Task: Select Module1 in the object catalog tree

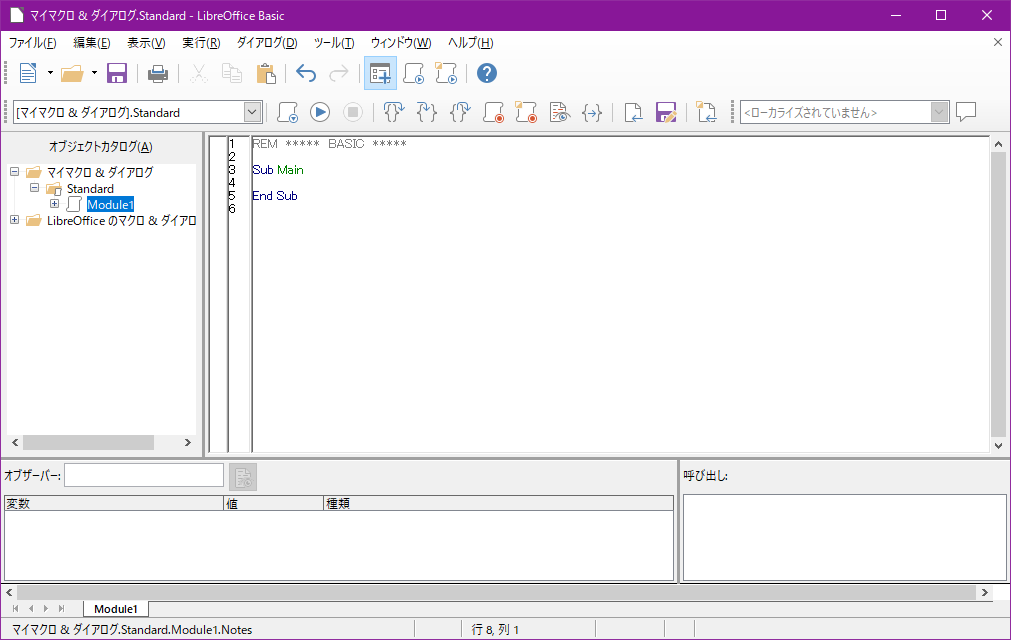Action: pos(110,205)
